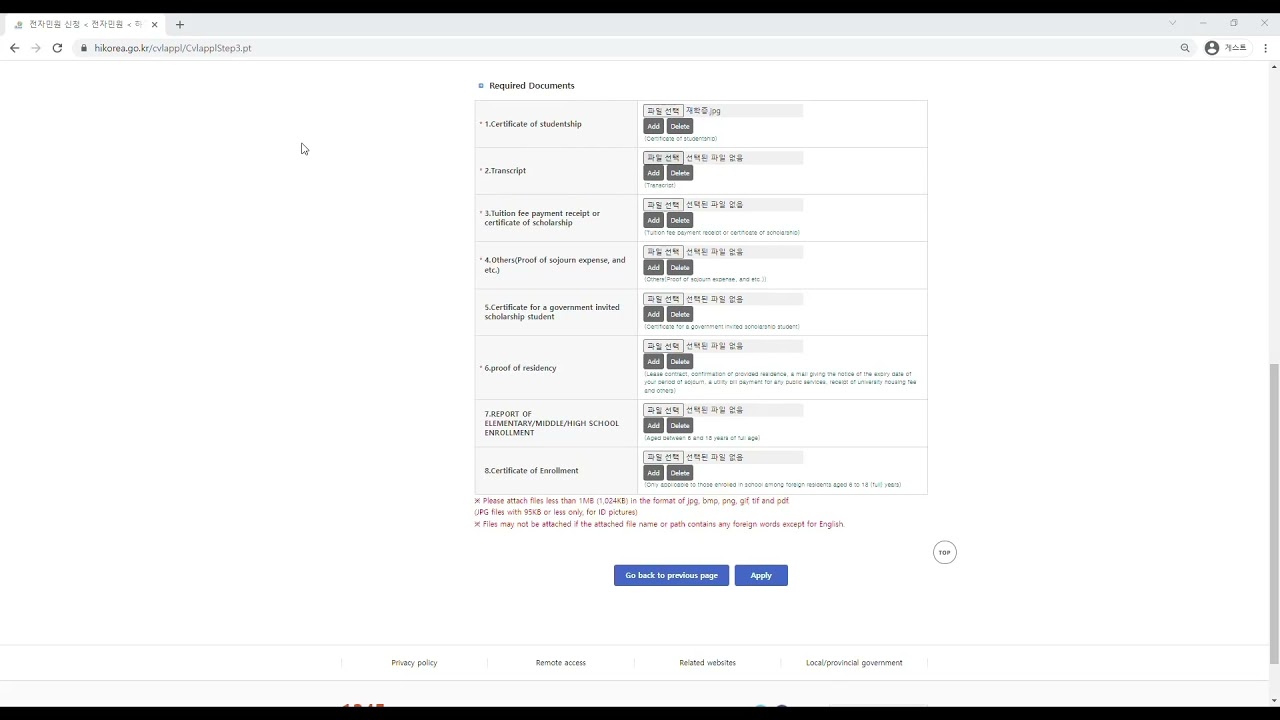The image size is (1280, 720).
Task: Click the hikorea.go.kr address bar
Action: pyautogui.click(x=630, y=48)
